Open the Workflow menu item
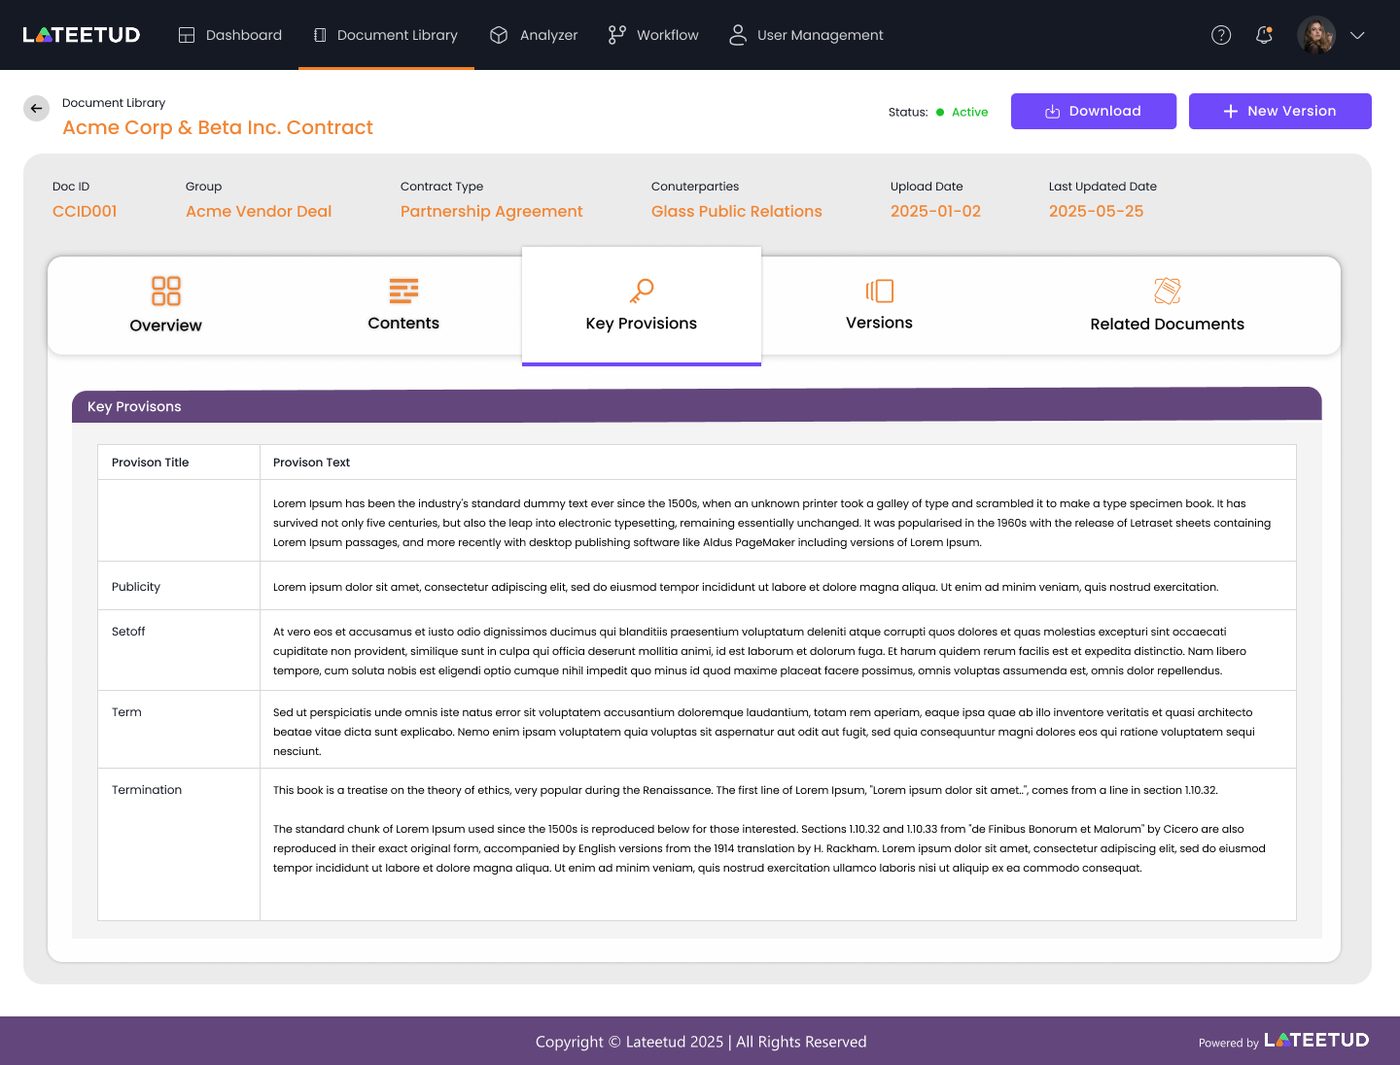 654,35
